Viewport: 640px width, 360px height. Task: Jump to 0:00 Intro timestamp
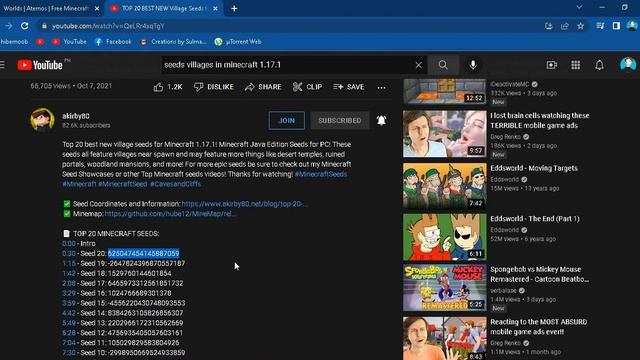pyautogui.click(x=69, y=244)
